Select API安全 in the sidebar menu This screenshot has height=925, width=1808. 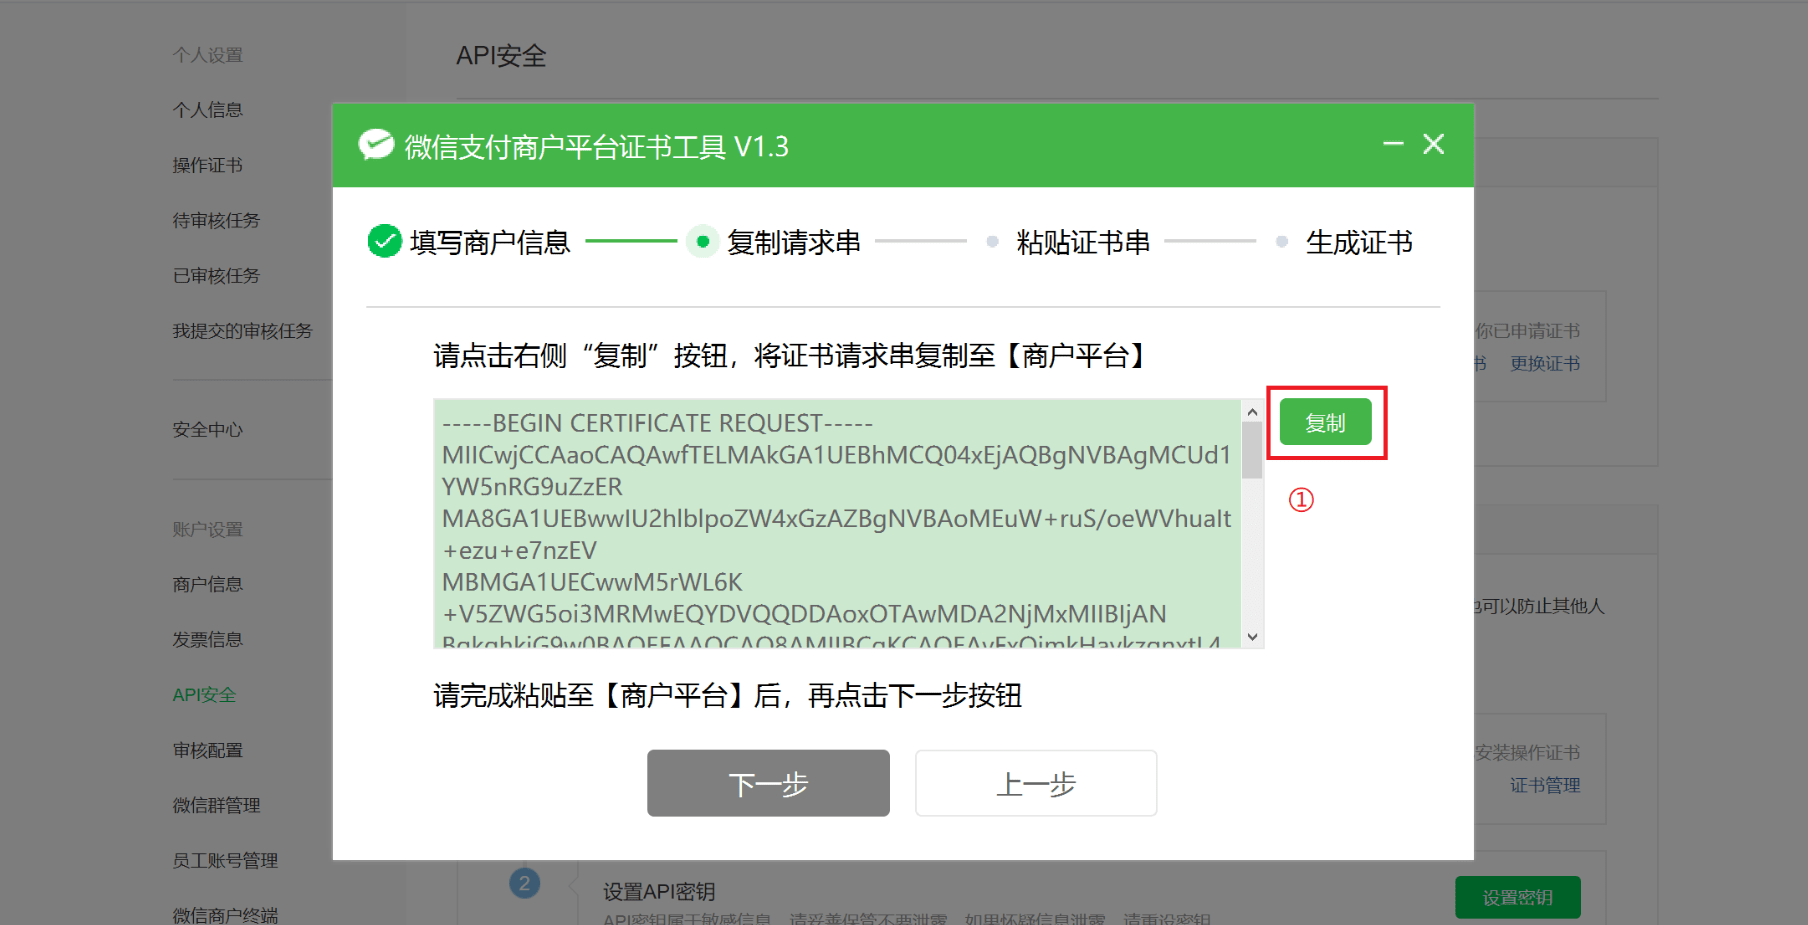coord(204,695)
